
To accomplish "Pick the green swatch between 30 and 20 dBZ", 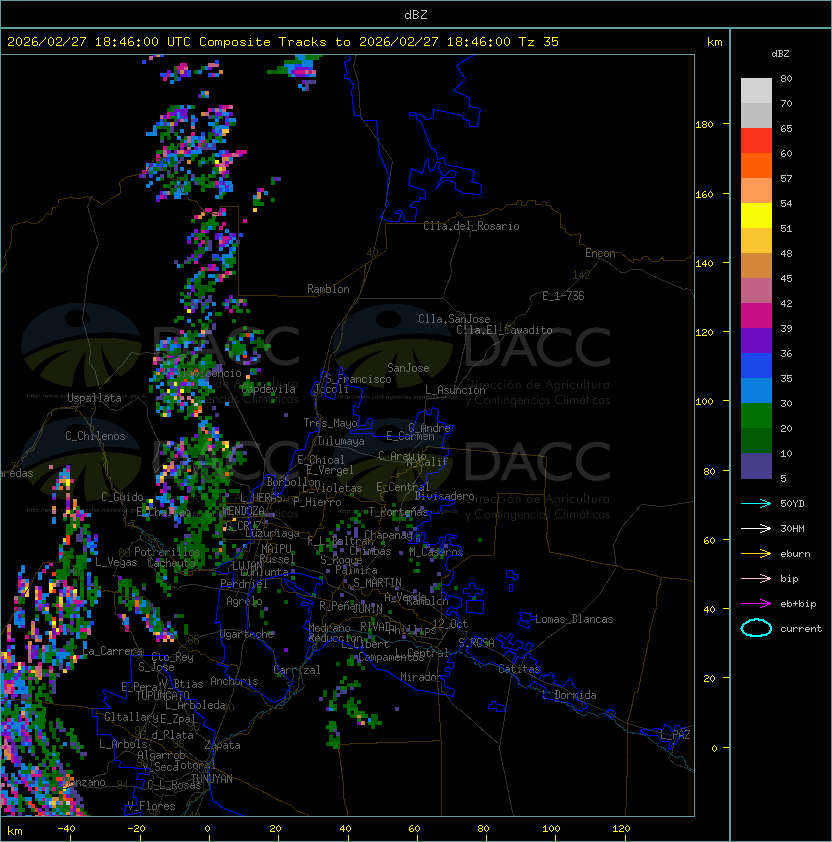I will pyautogui.click(x=756, y=416).
